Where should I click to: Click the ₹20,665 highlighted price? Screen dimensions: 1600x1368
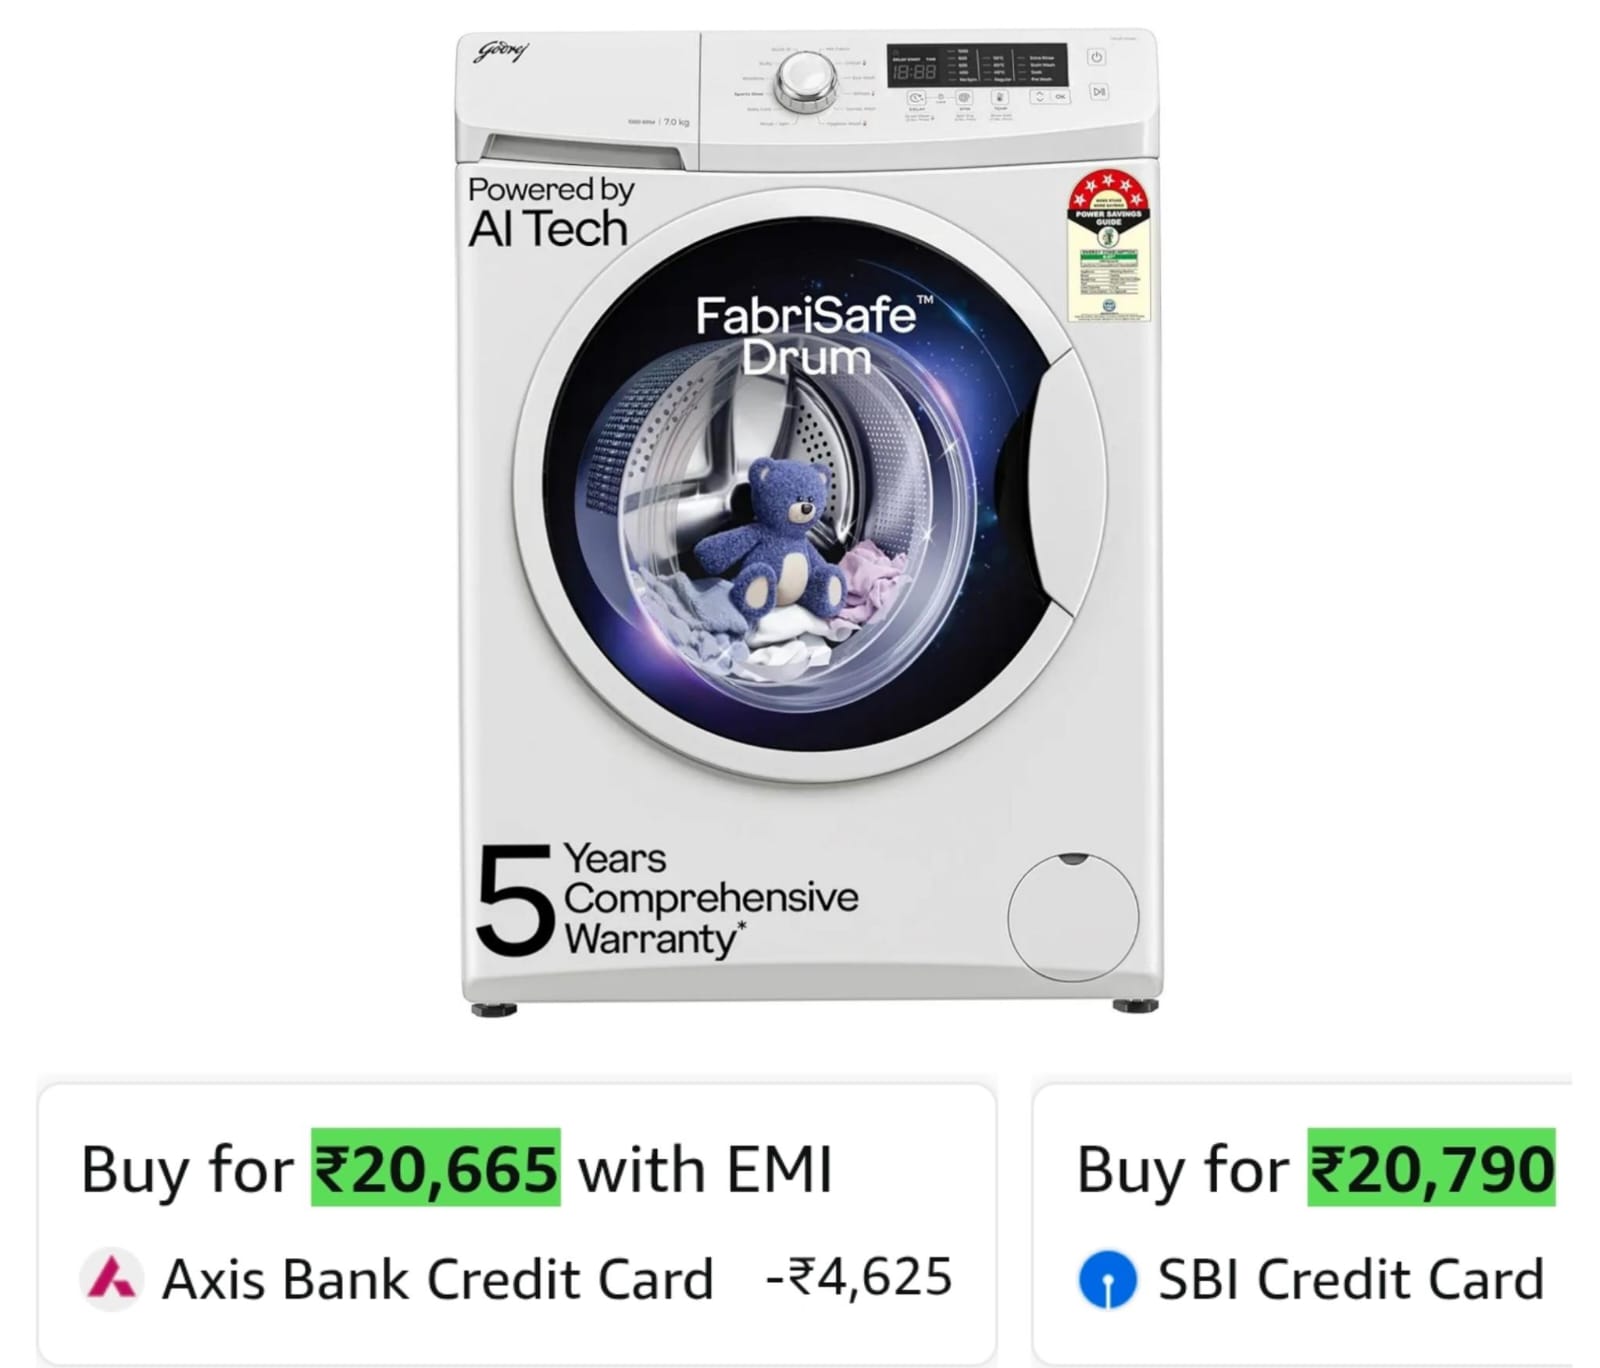[436, 1167]
